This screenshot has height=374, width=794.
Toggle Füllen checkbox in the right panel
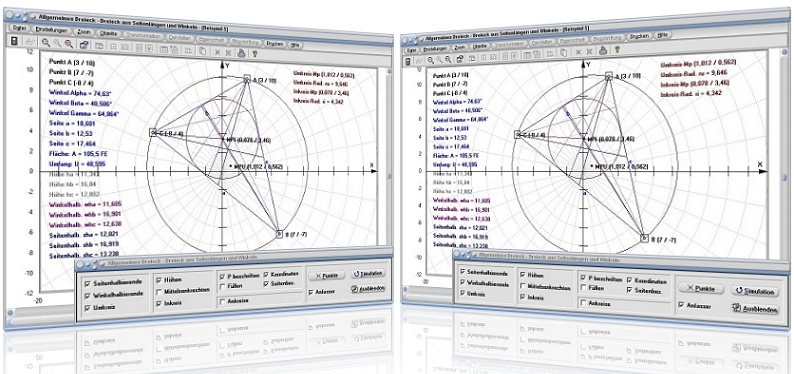[584, 287]
